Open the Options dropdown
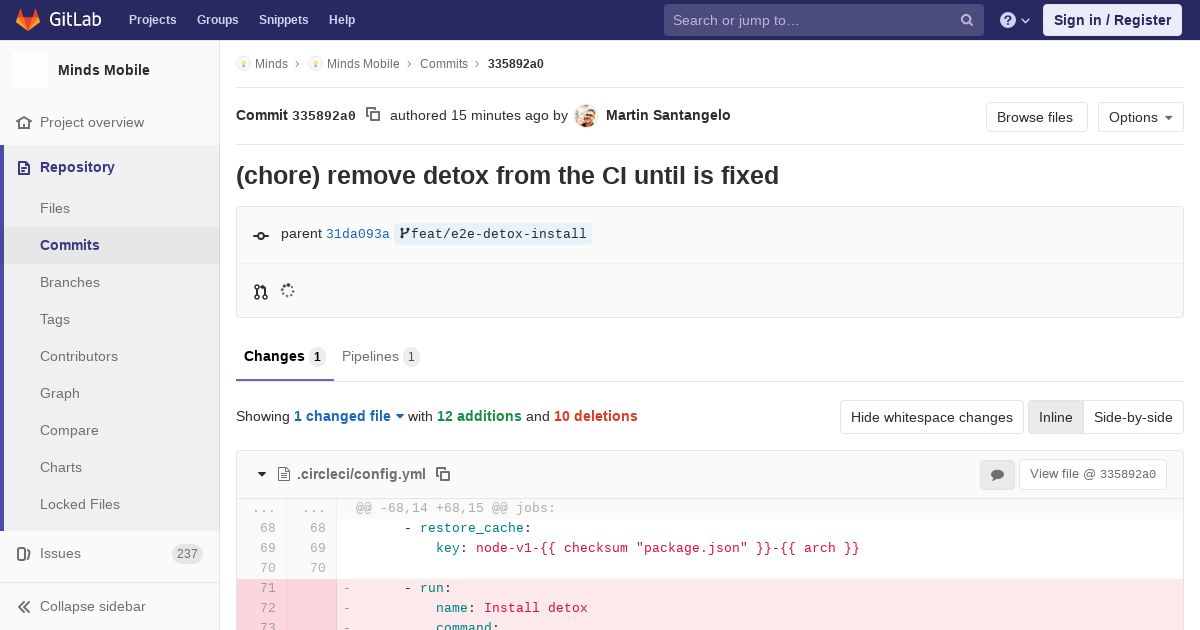The height and width of the screenshot is (630, 1200). tap(1140, 117)
